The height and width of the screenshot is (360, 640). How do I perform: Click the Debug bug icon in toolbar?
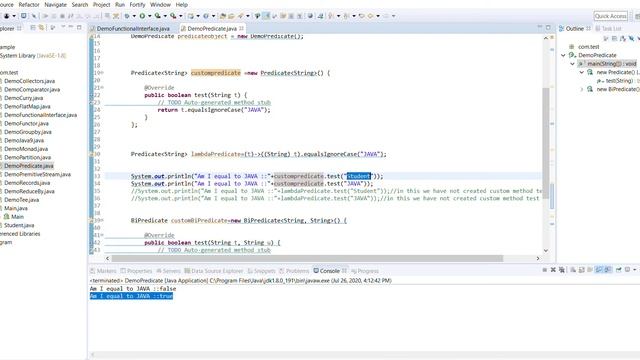click(x=127, y=16)
